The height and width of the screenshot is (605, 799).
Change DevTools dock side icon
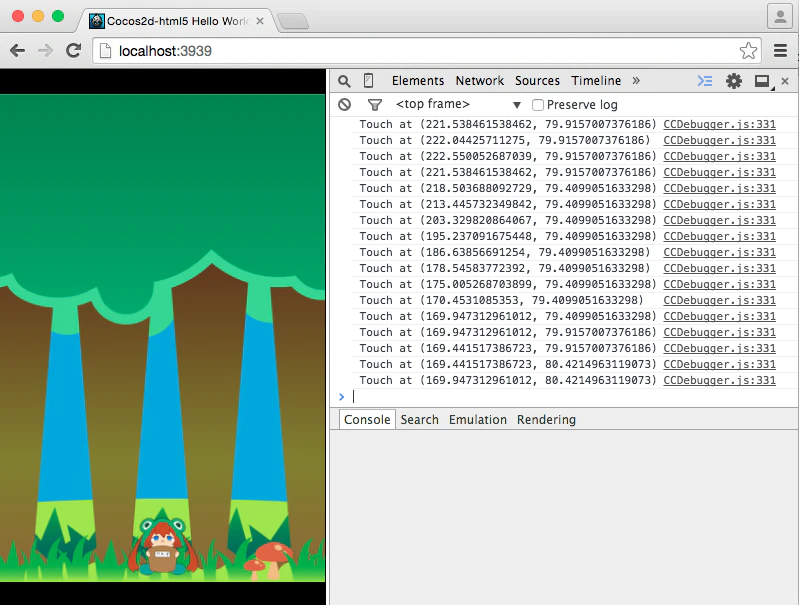point(763,82)
